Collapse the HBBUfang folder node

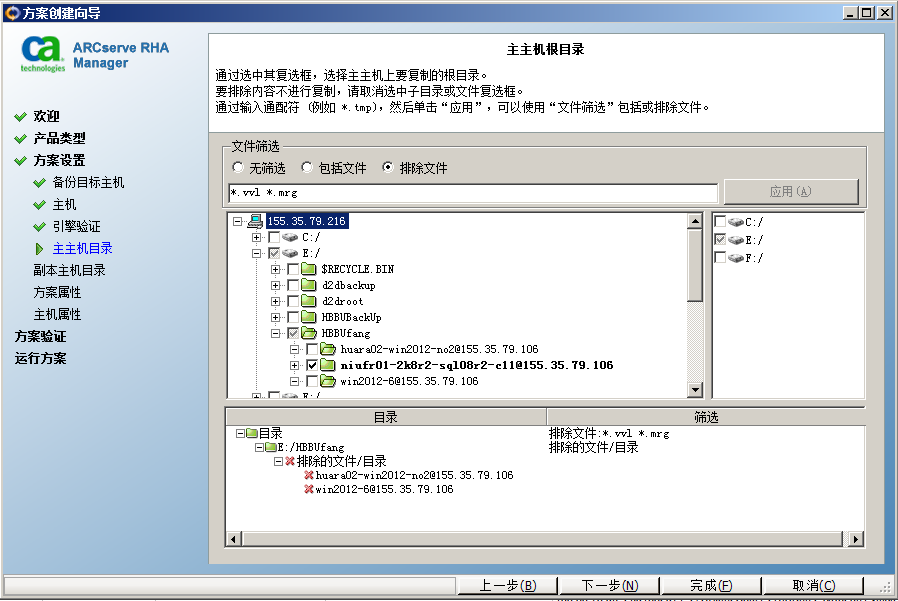click(x=275, y=333)
